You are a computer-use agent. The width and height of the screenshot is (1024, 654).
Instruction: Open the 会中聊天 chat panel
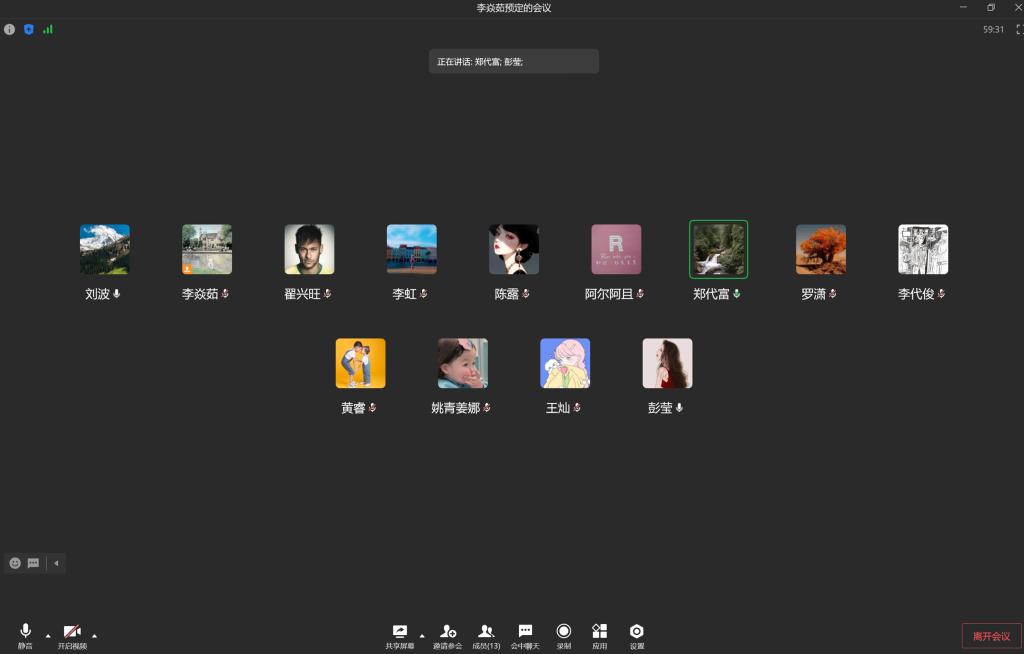pos(525,634)
